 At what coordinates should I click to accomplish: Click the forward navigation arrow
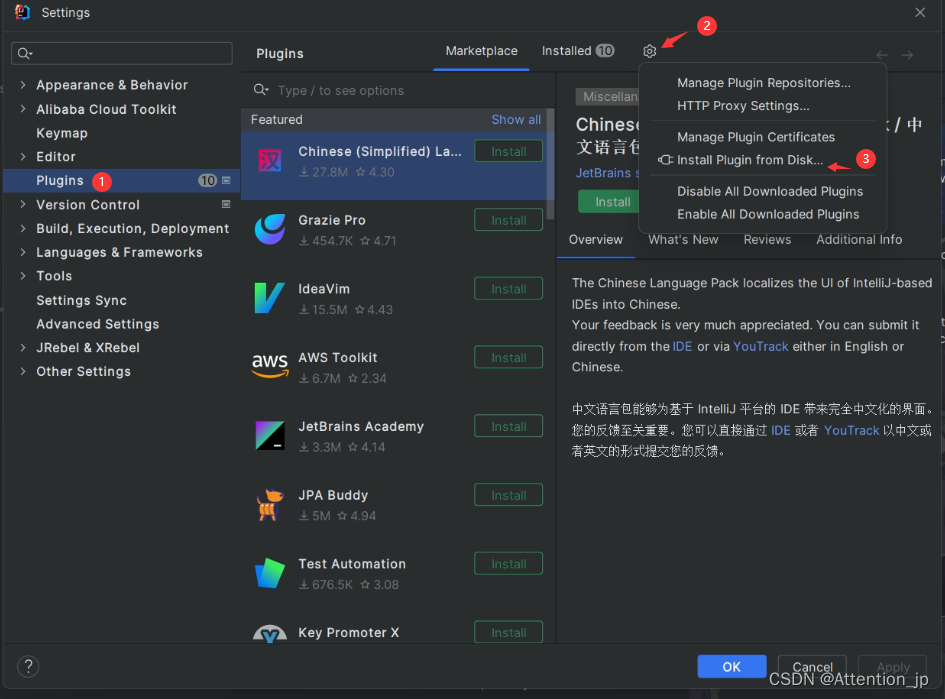906,53
